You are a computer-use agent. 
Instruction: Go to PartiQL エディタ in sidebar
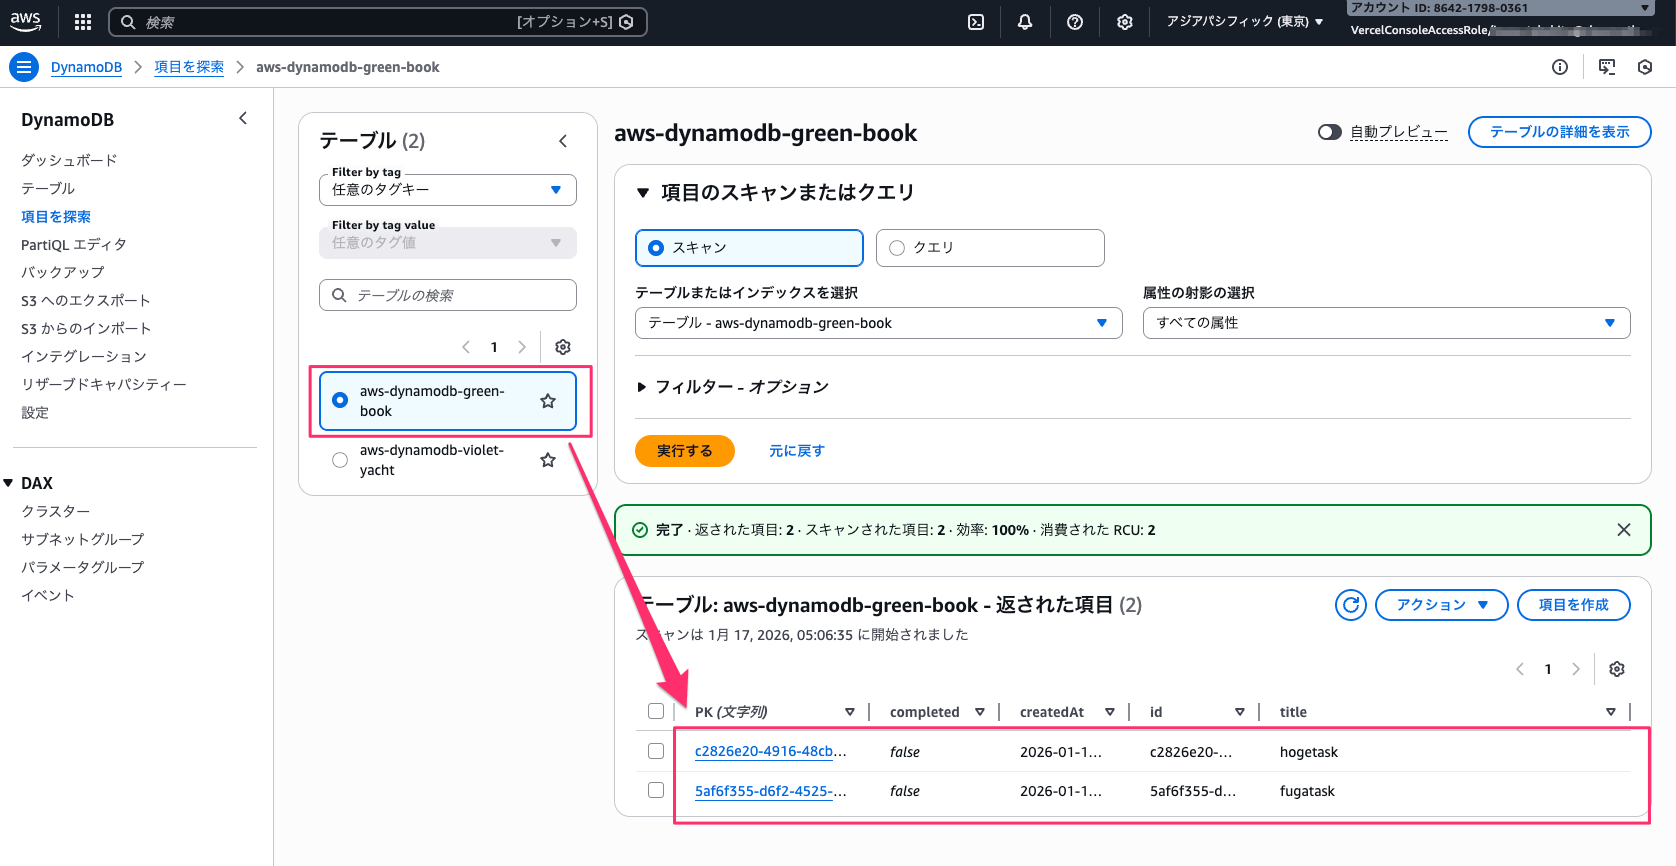[x=74, y=244]
